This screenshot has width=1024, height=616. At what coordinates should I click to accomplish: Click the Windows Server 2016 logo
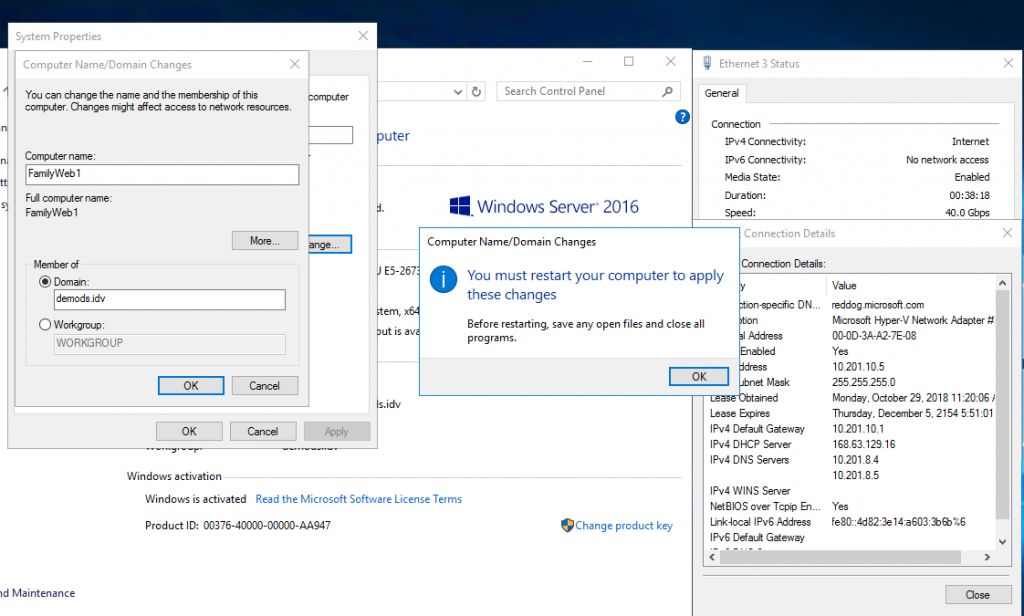click(x=544, y=206)
